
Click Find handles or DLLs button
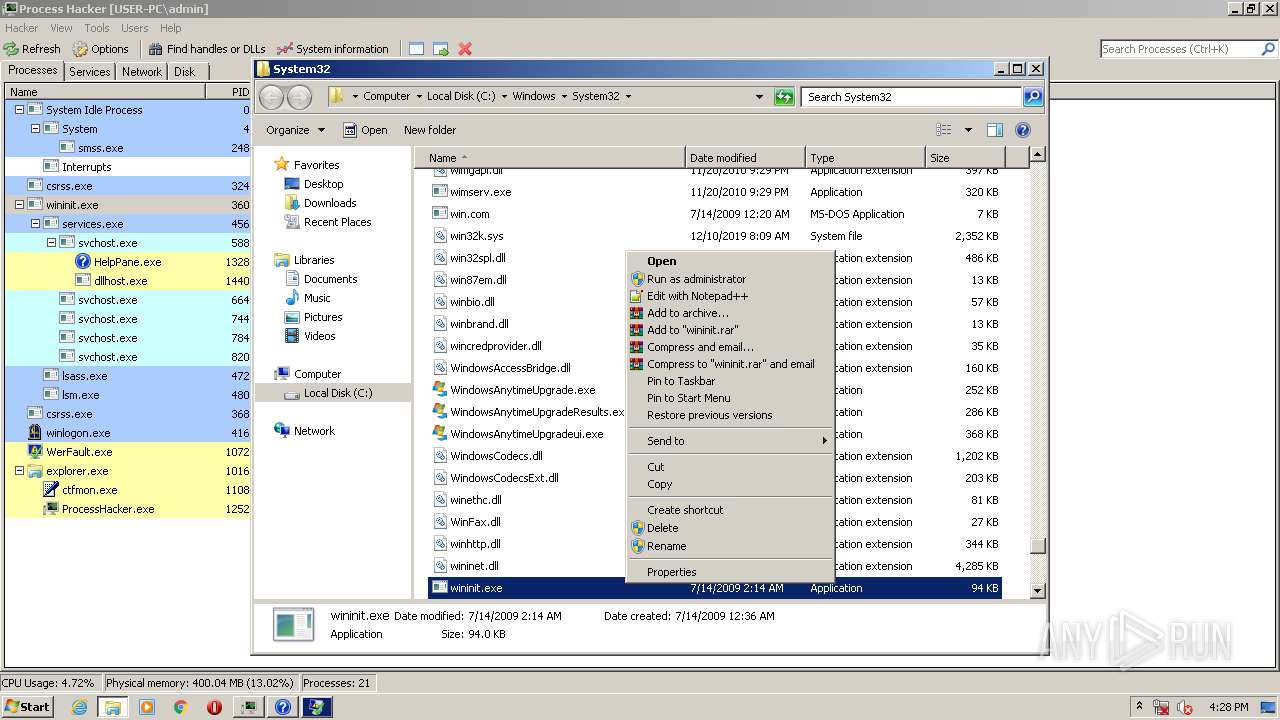tap(207, 48)
